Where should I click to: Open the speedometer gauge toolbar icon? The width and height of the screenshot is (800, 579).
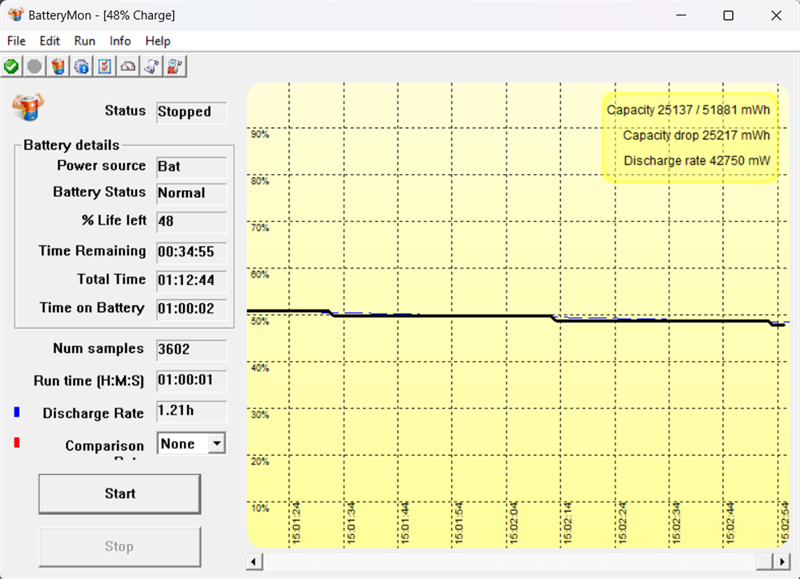pyautogui.click(x=128, y=66)
